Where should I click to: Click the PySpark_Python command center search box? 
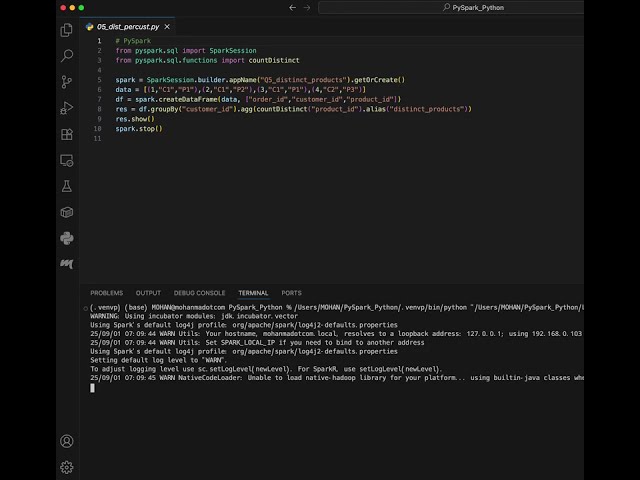(x=451, y=7)
